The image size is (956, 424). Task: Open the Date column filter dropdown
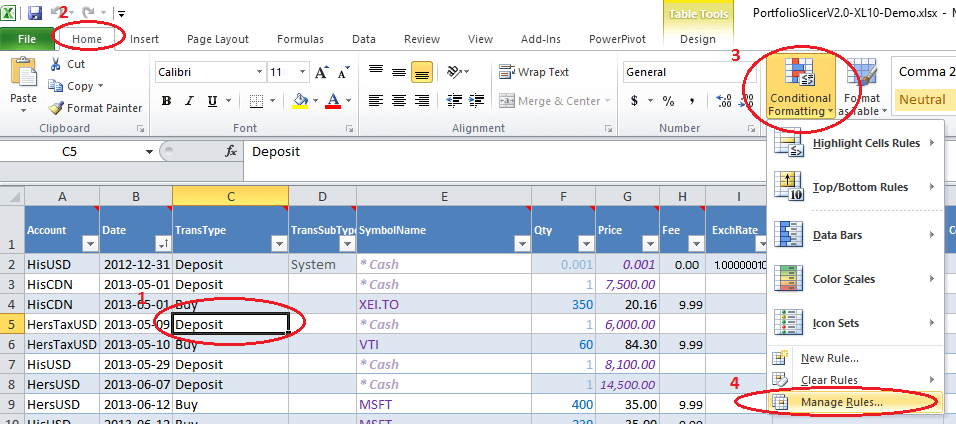pos(163,244)
